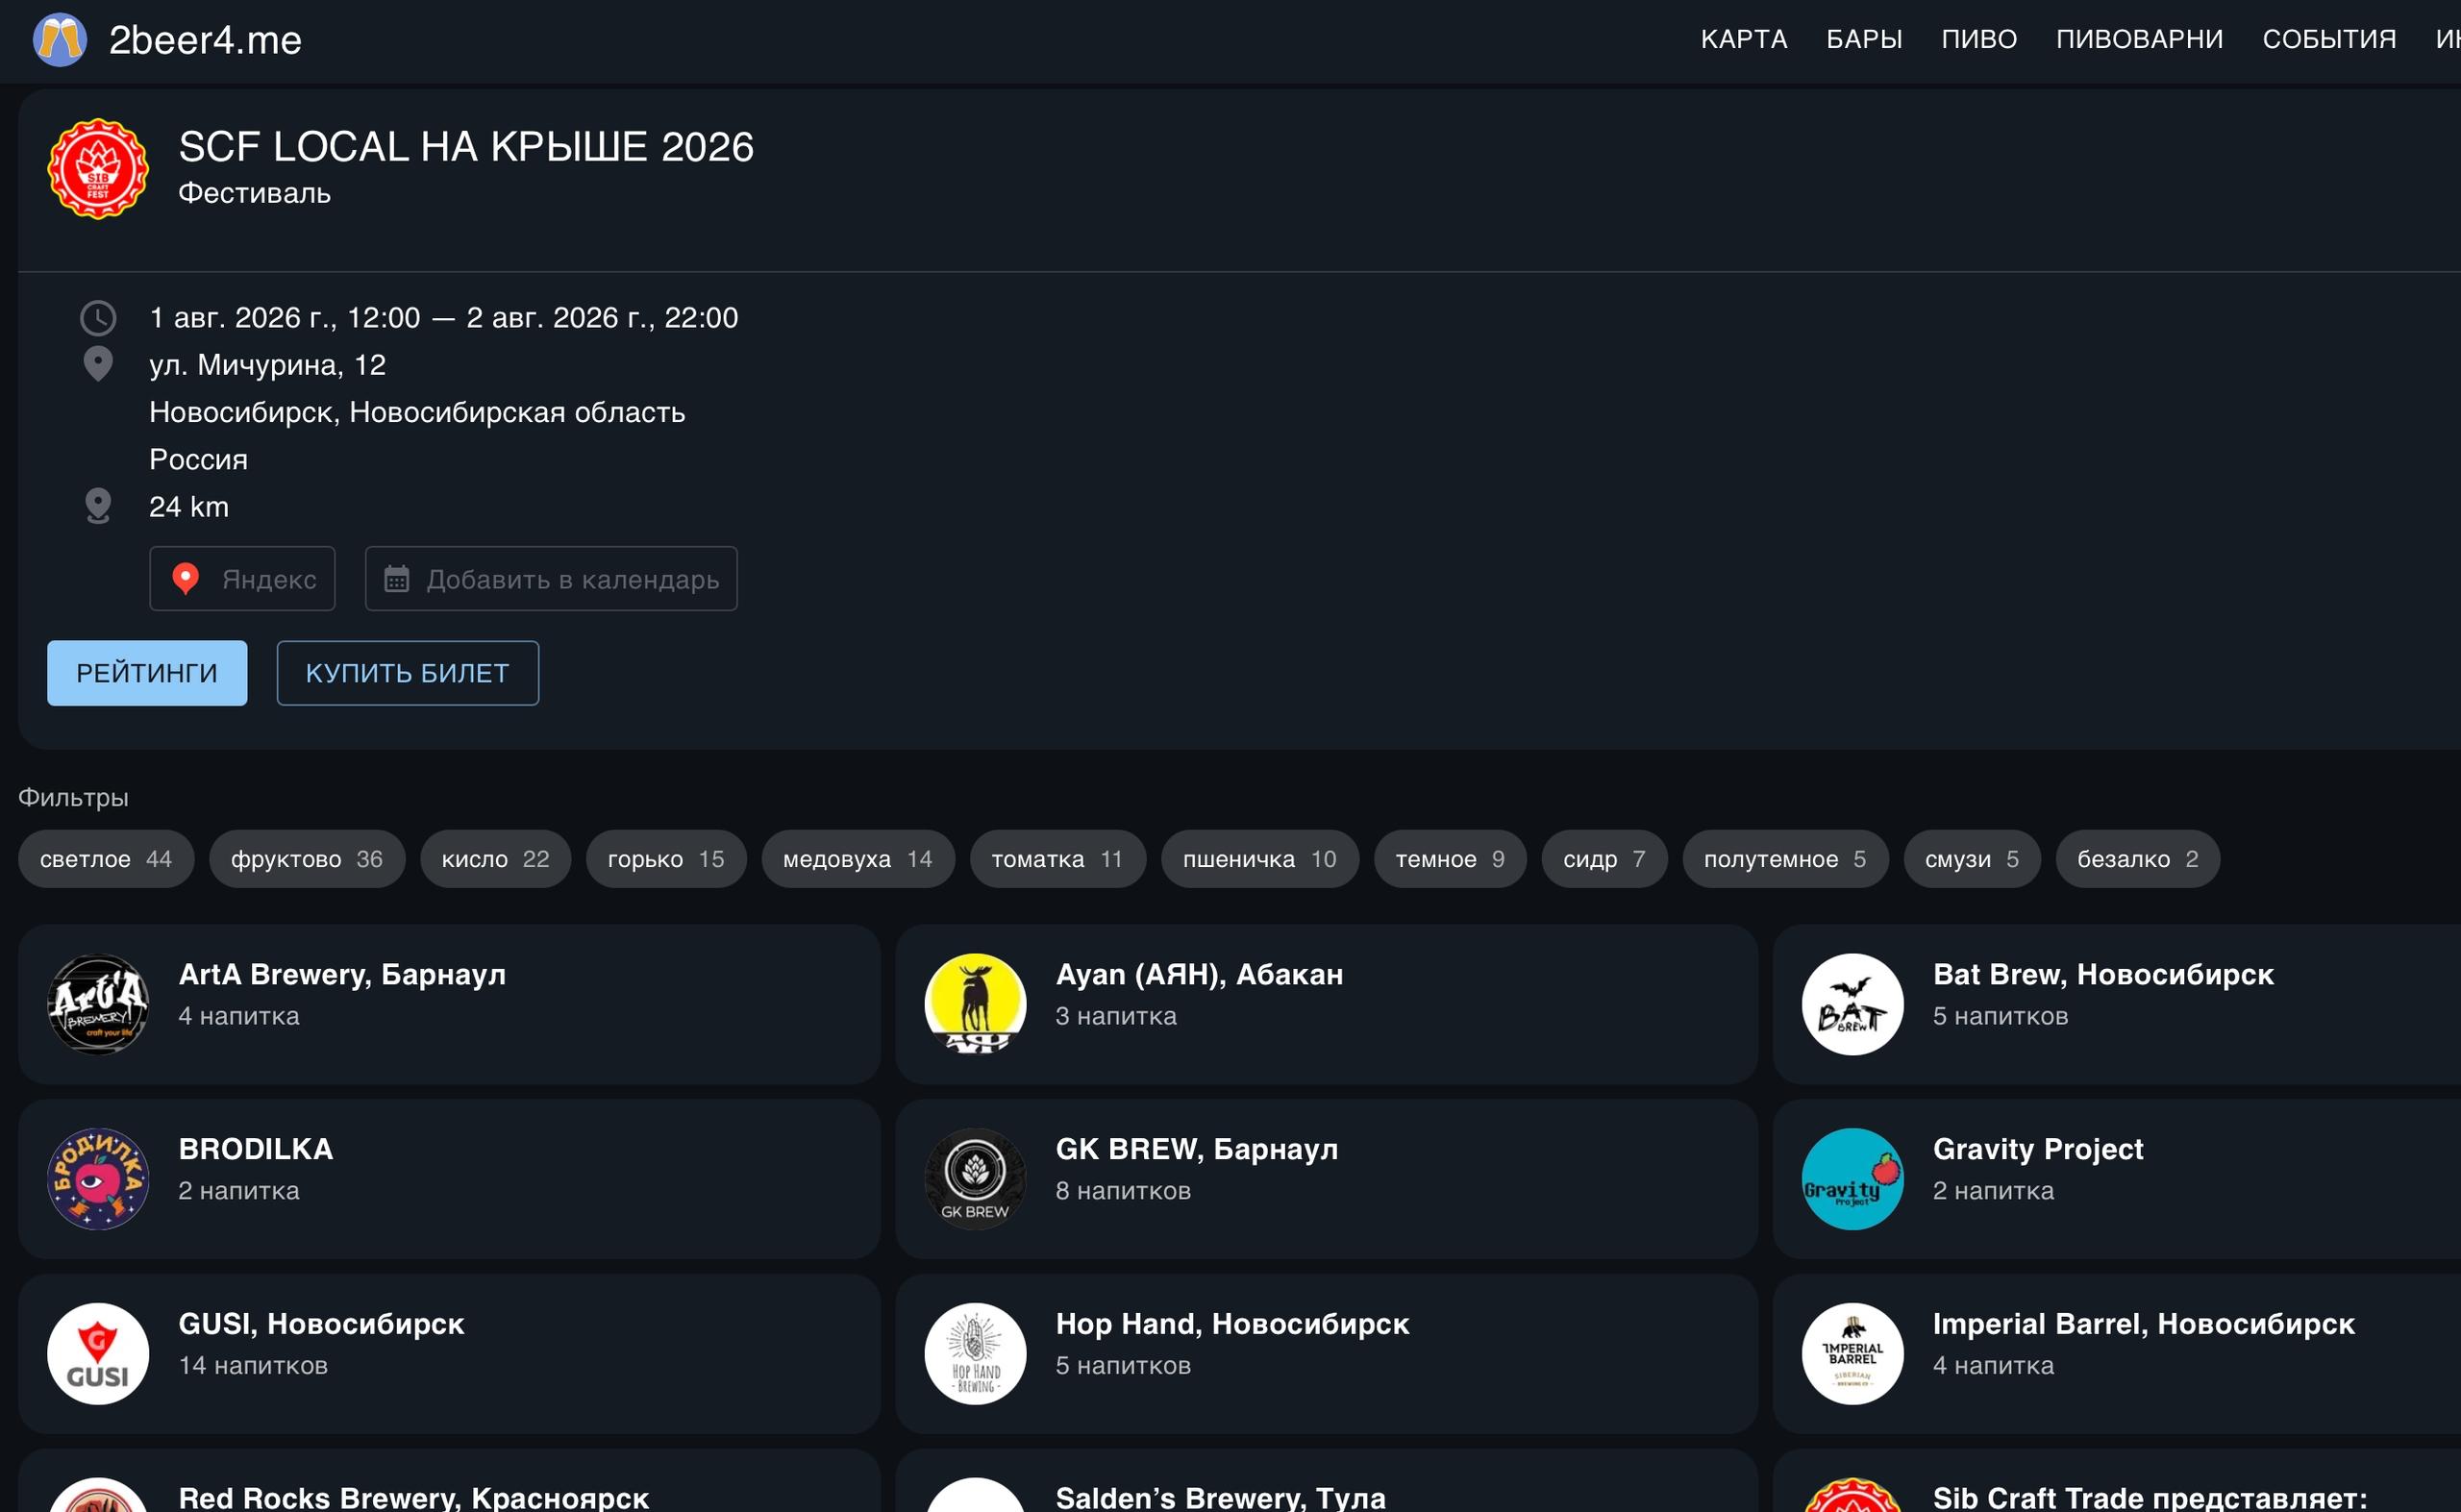The width and height of the screenshot is (2461, 1512).
Task: Open the Imperial Barrel logo
Action: pyautogui.click(x=1852, y=1354)
